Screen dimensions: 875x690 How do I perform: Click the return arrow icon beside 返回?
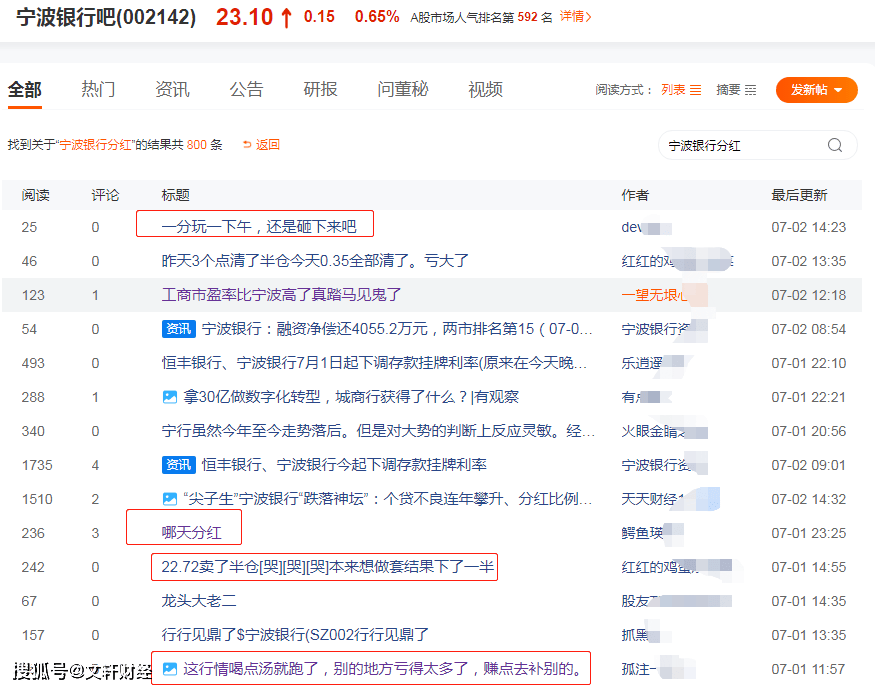pyautogui.click(x=247, y=145)
